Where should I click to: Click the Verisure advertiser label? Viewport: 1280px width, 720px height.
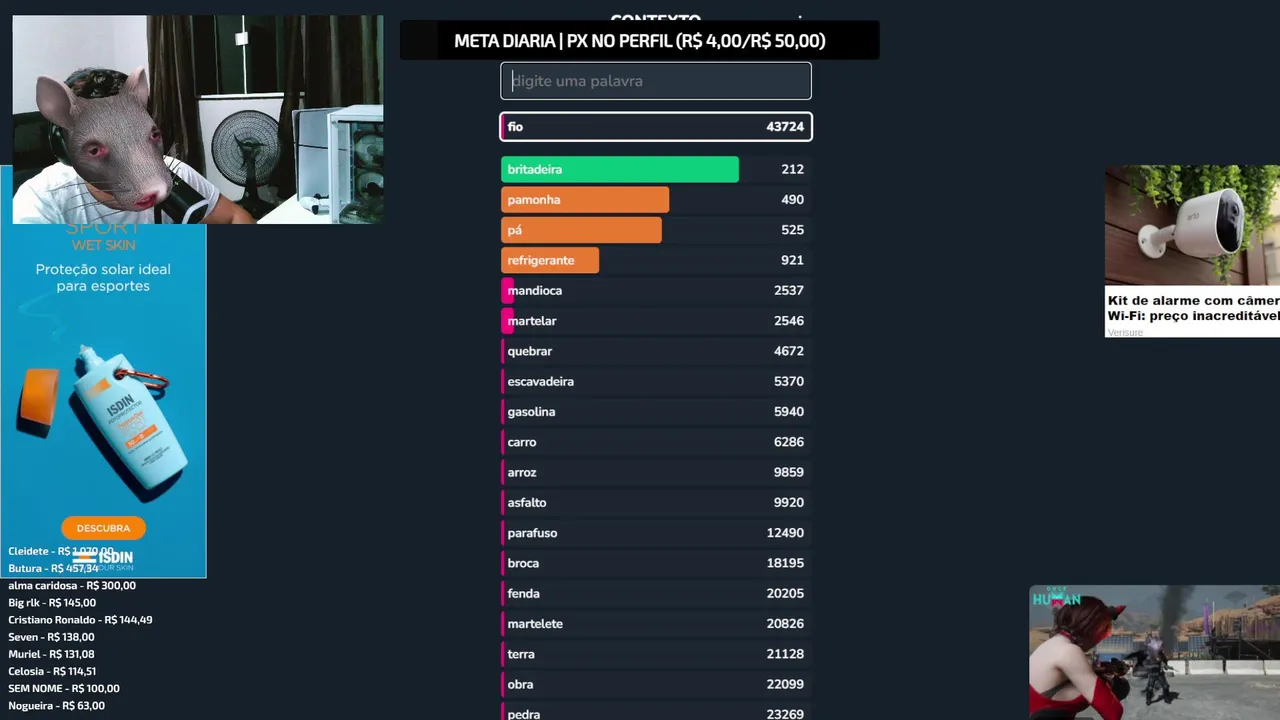click(x=1125, y=332)
